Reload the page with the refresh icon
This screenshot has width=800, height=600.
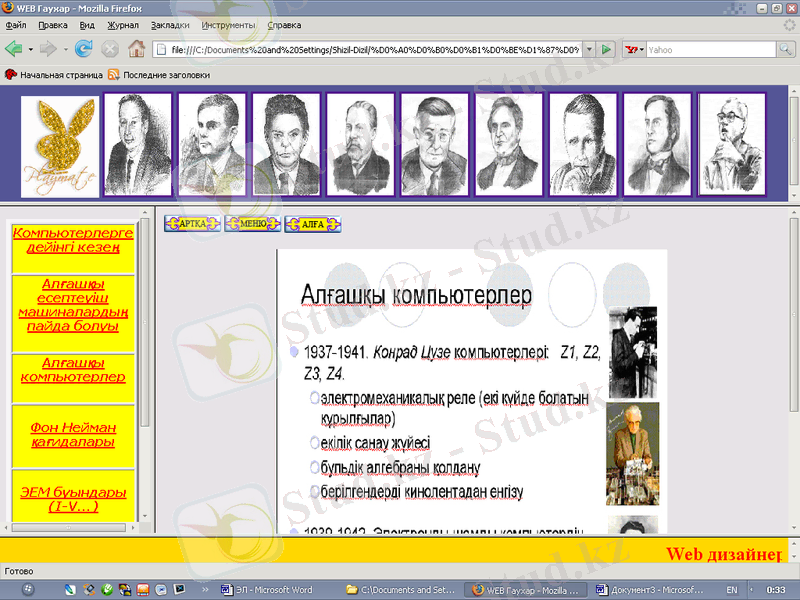[x=84, y=48]
